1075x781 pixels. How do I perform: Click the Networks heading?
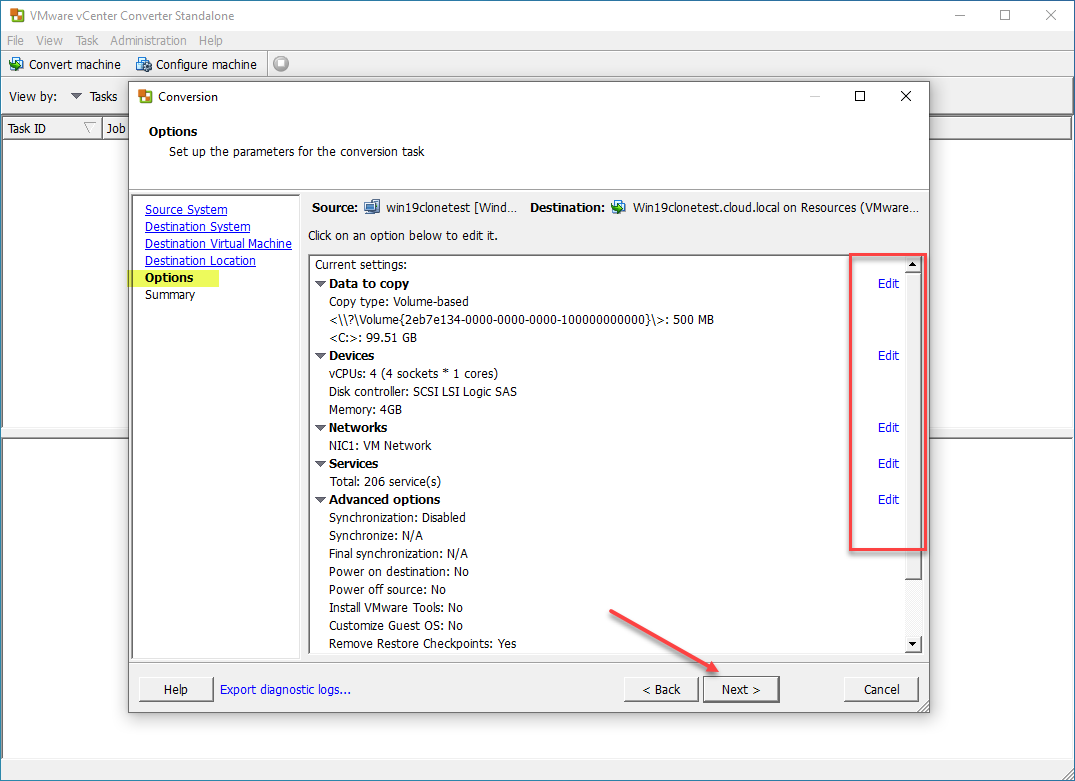pos(358,428)
